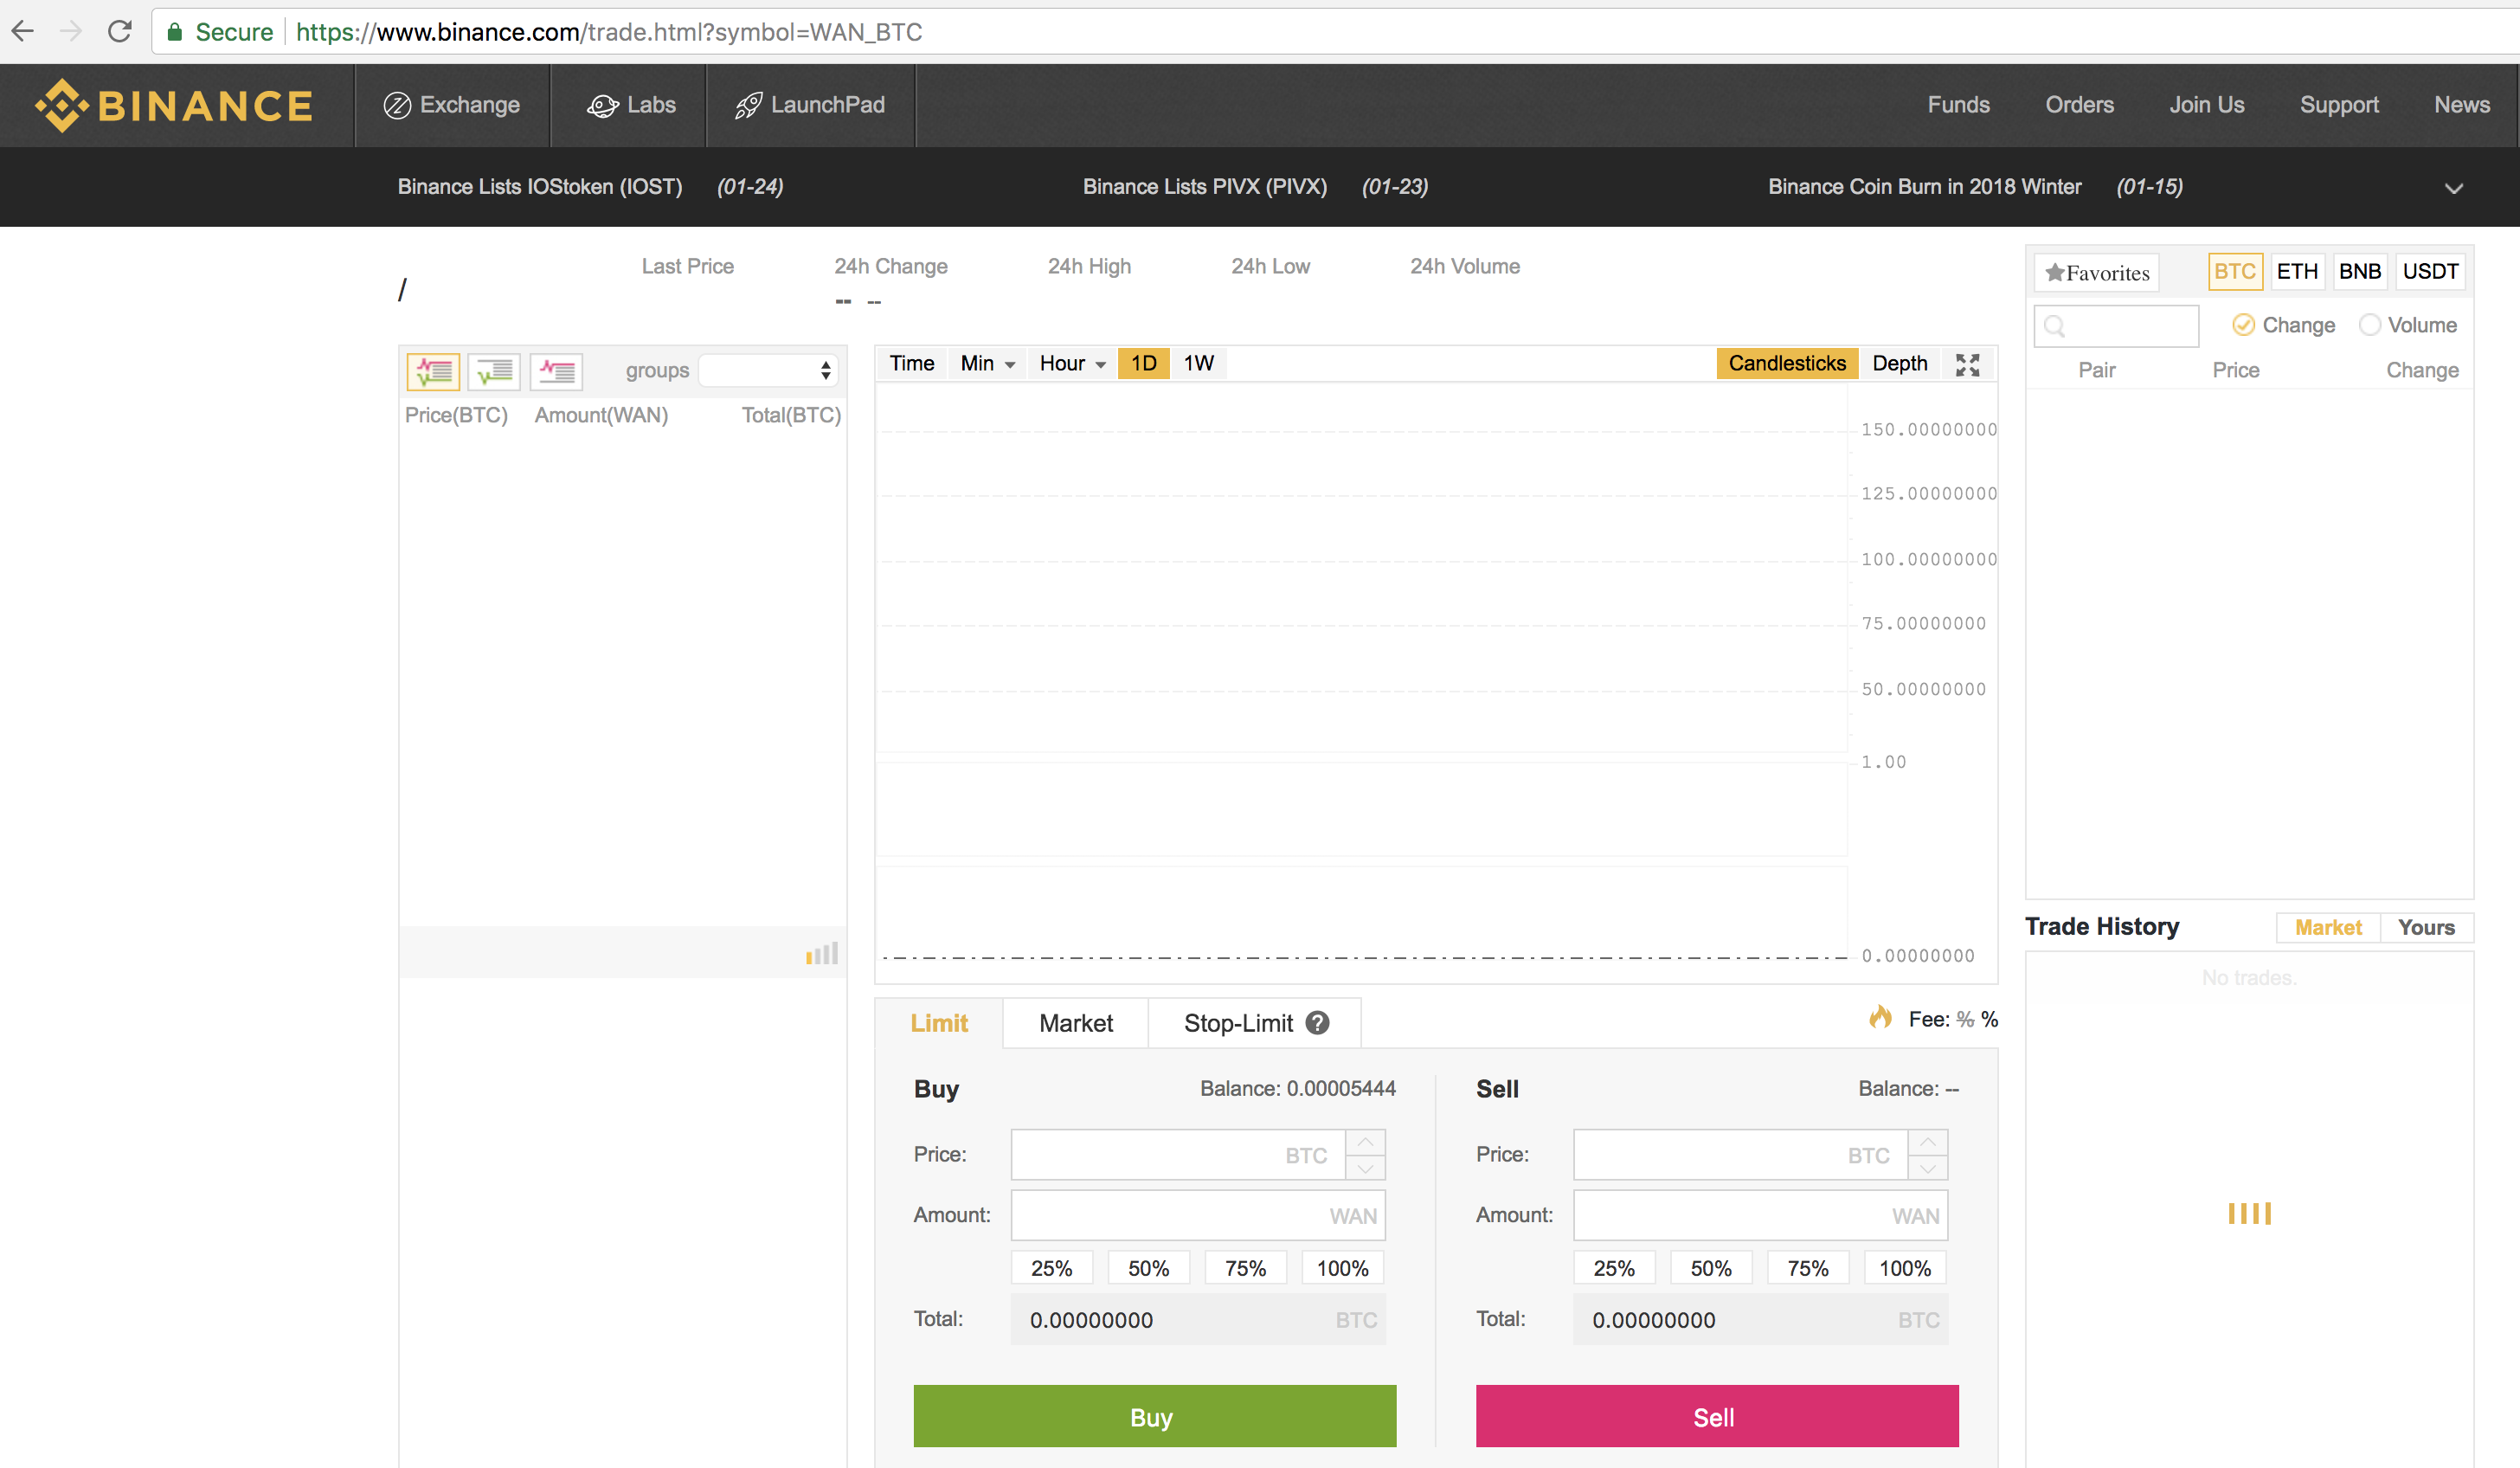Open Binance Lists IOStoken (IOST) announcement

(540, 187)
